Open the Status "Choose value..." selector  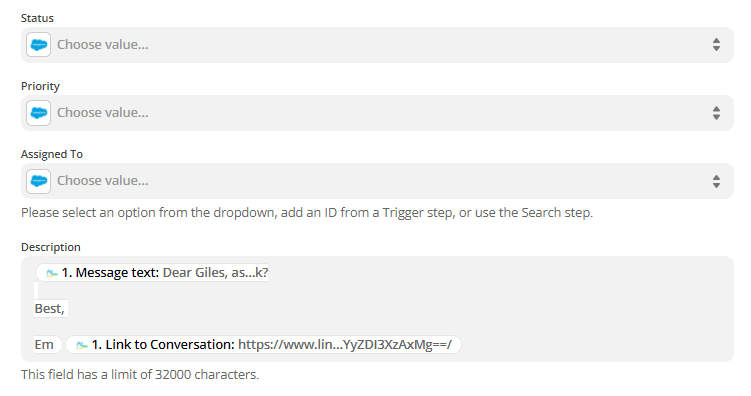click(377, 45)
